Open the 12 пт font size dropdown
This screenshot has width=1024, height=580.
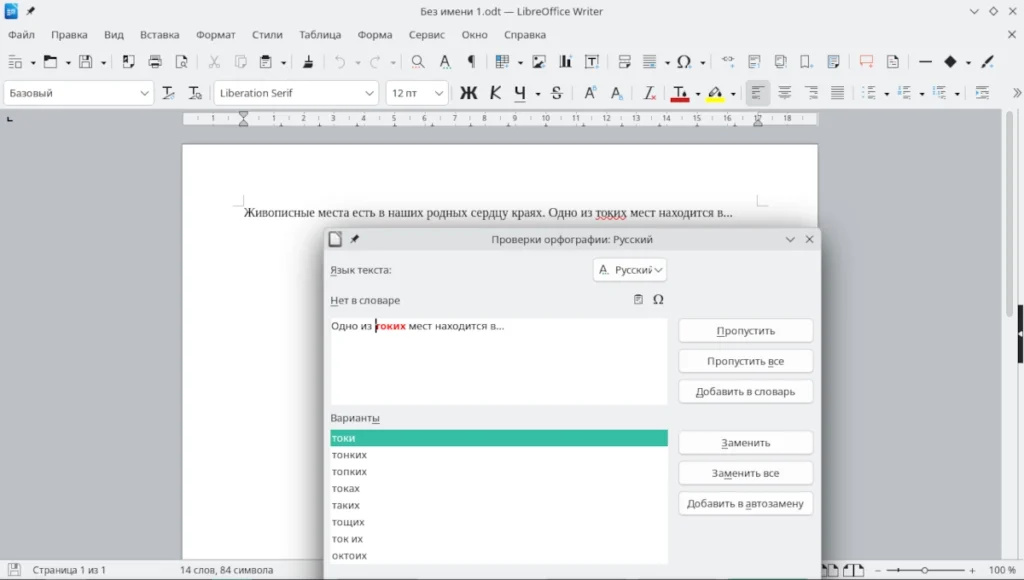pyautogui.click(x=439, y=93)
